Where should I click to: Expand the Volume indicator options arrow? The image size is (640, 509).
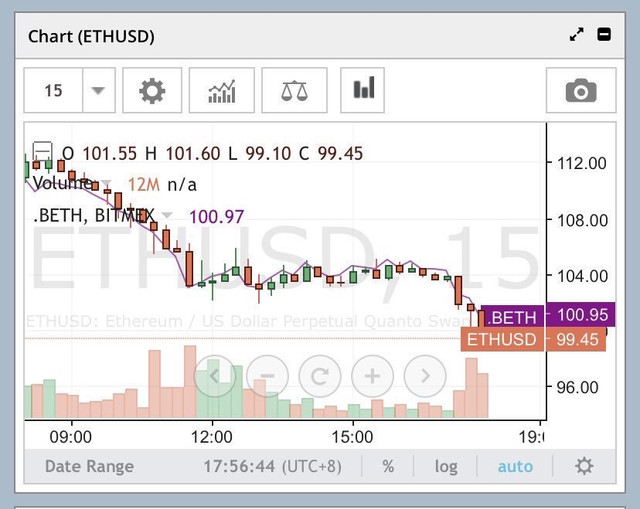(x=106, y=182)
